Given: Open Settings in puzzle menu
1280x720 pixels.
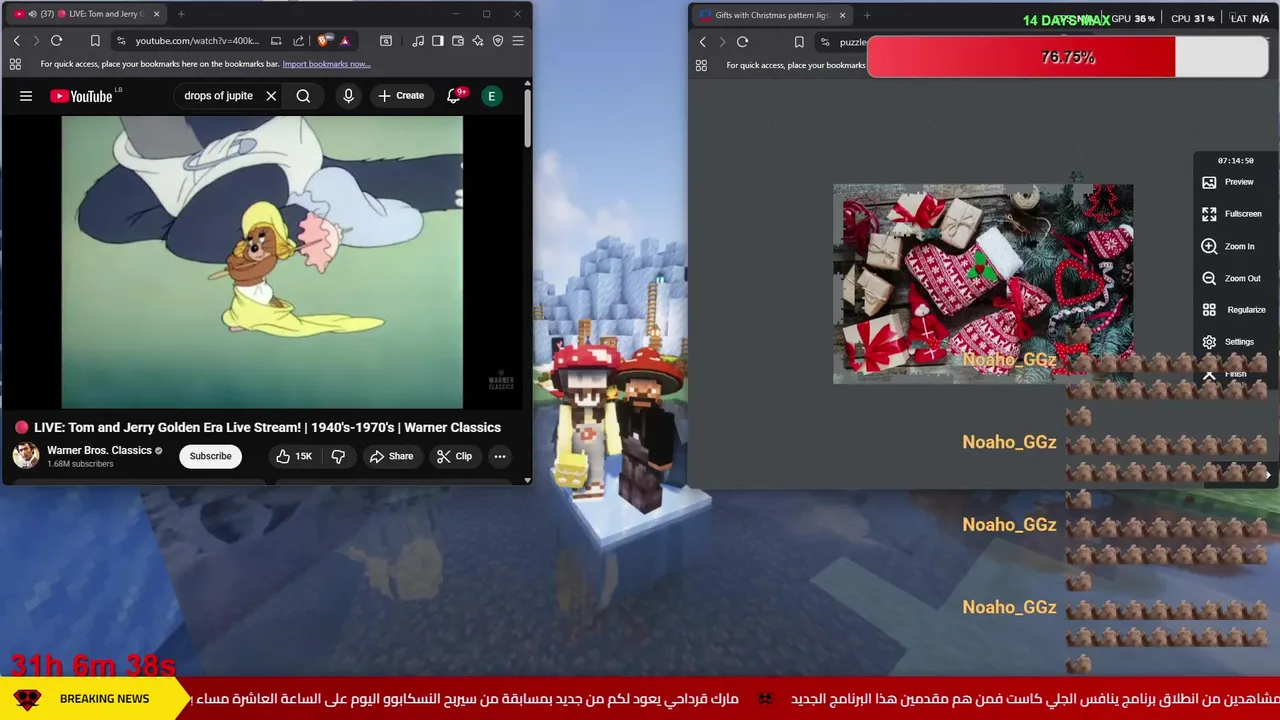Looking at the screenshot, I should click(x=1228, y=342).
